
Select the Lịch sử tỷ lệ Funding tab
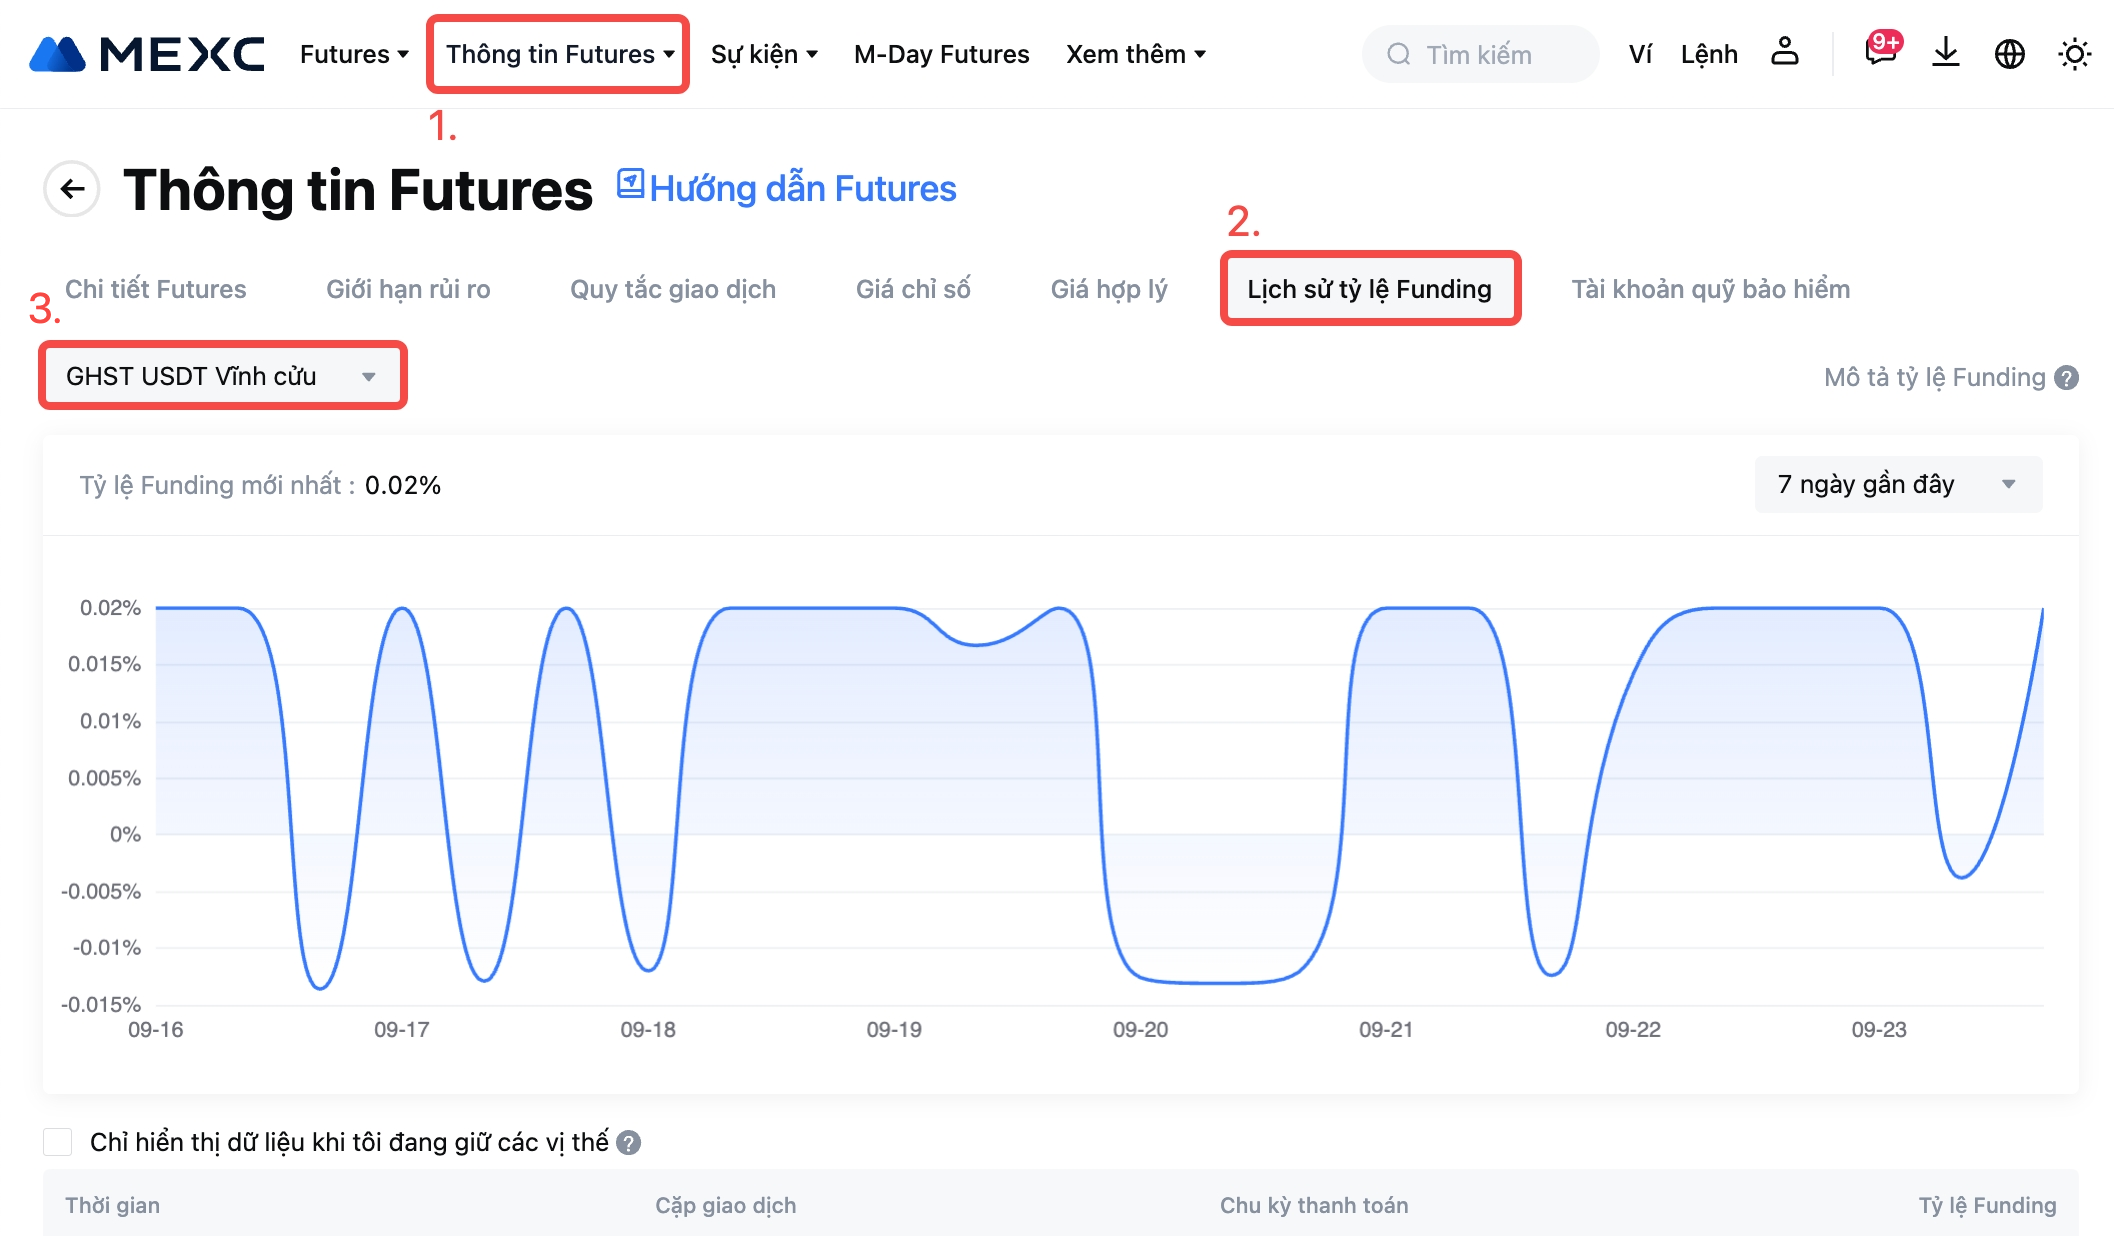click(x=1369, y=289)
